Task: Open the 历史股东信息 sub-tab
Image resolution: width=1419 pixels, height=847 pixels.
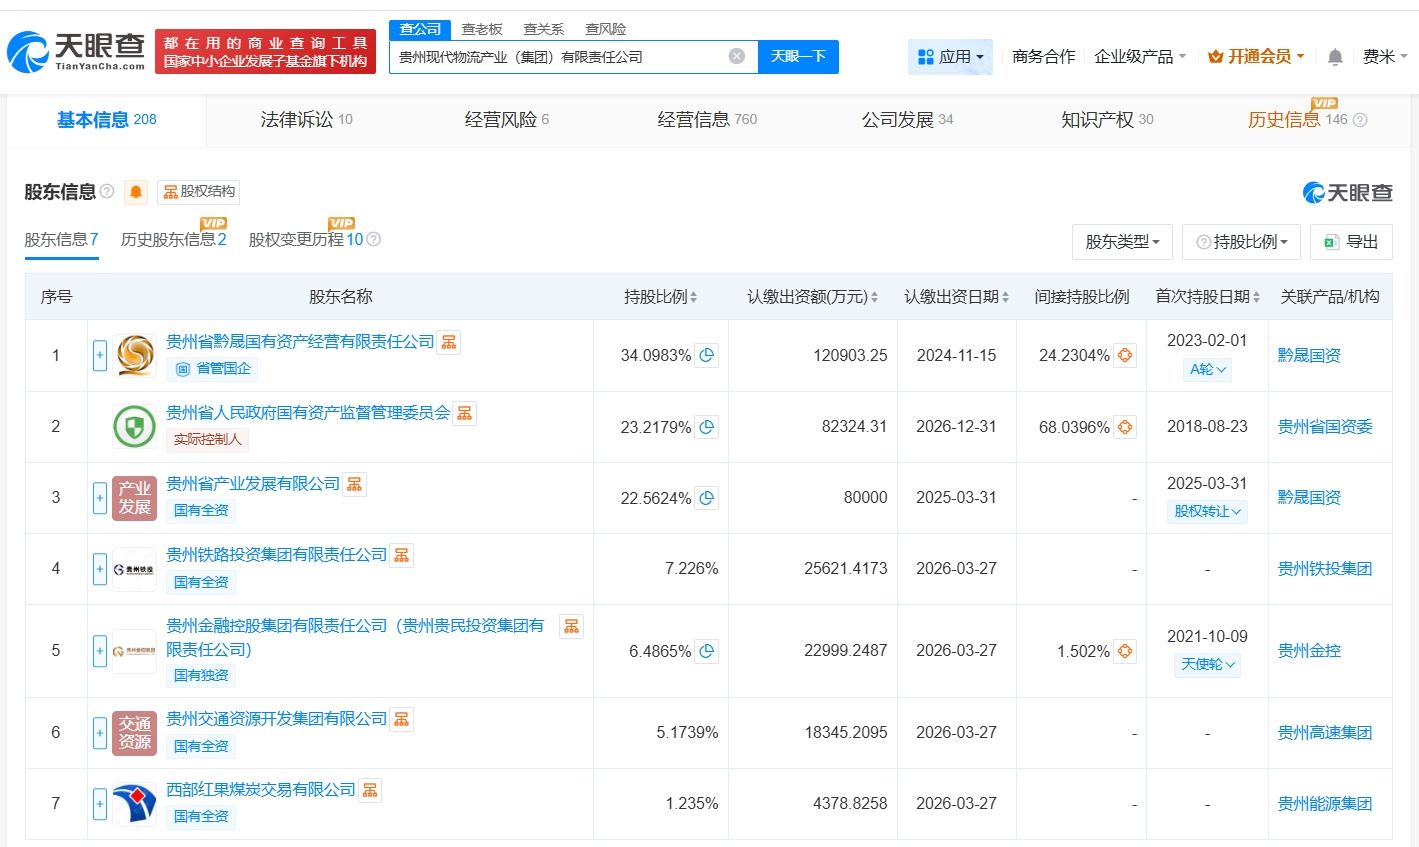Action: coord(173,240)
